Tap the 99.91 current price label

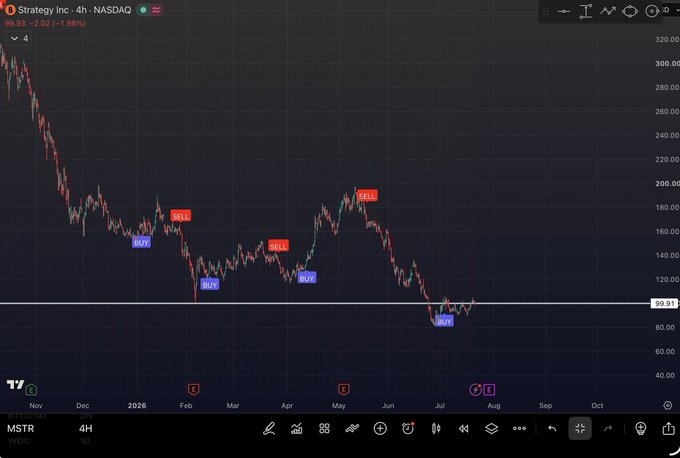coord(665,304)
